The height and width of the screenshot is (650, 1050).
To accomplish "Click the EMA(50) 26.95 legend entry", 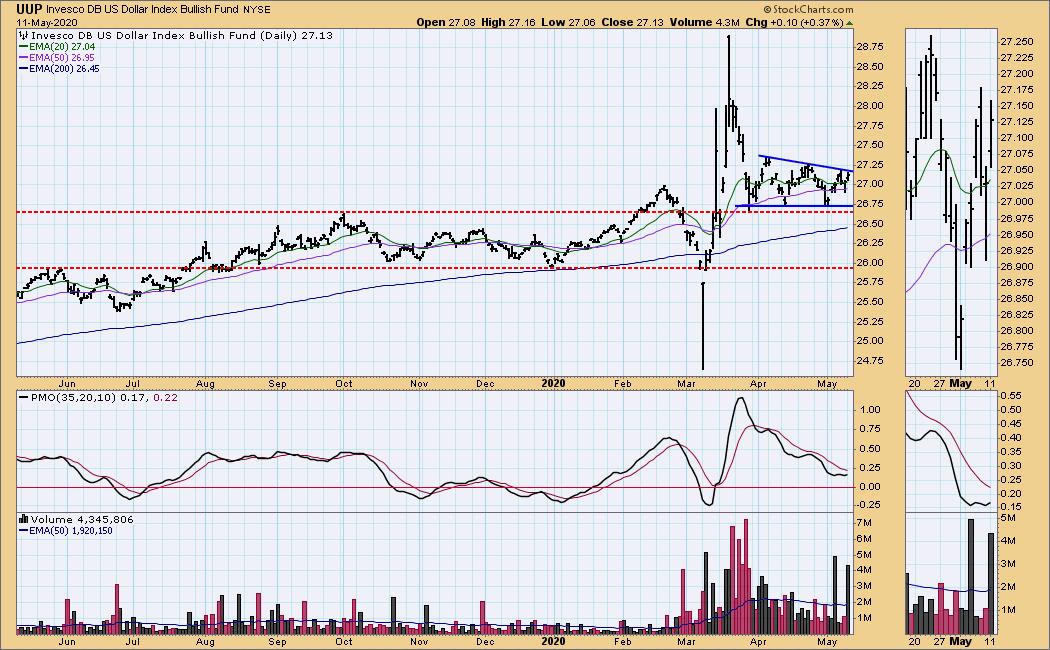I will click(62, 58).
